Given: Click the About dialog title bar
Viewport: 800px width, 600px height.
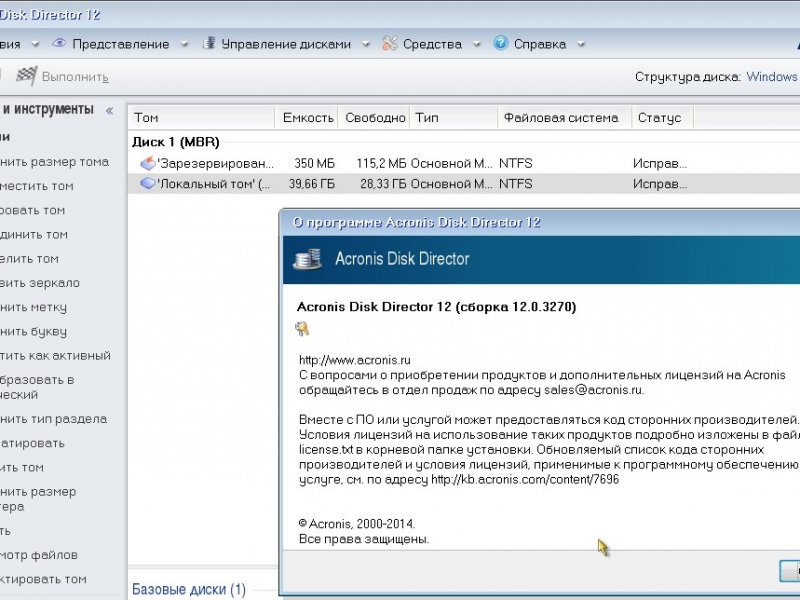Looking at the screenshot, I should coord(540,222).
